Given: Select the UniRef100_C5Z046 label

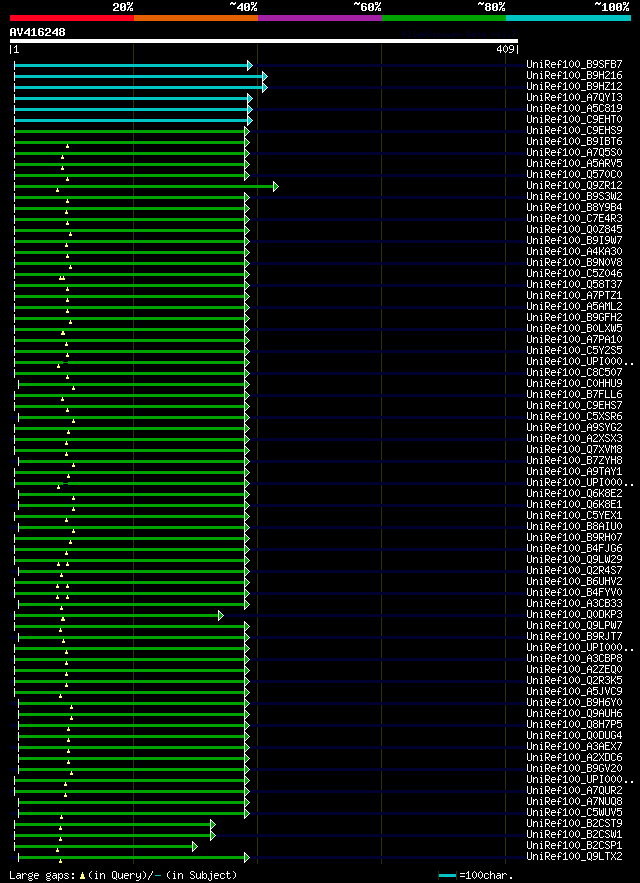Looking at the screenshot, I should point(574,273).
